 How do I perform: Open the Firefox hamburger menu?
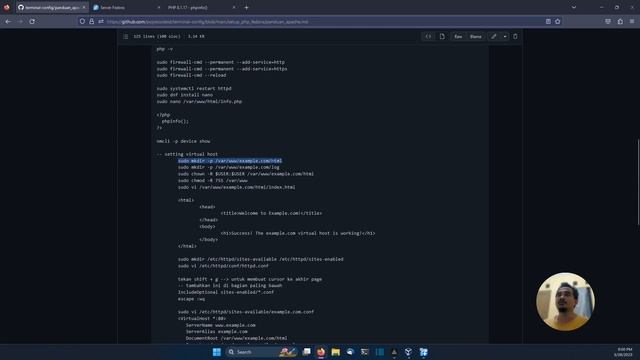coord(632,21)
